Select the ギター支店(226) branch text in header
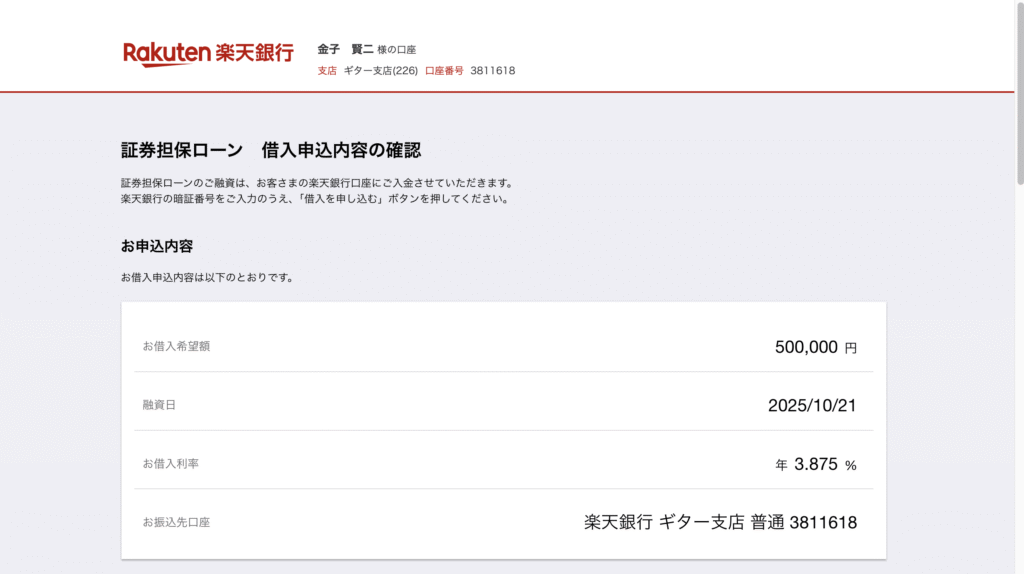 coord(380,71)
